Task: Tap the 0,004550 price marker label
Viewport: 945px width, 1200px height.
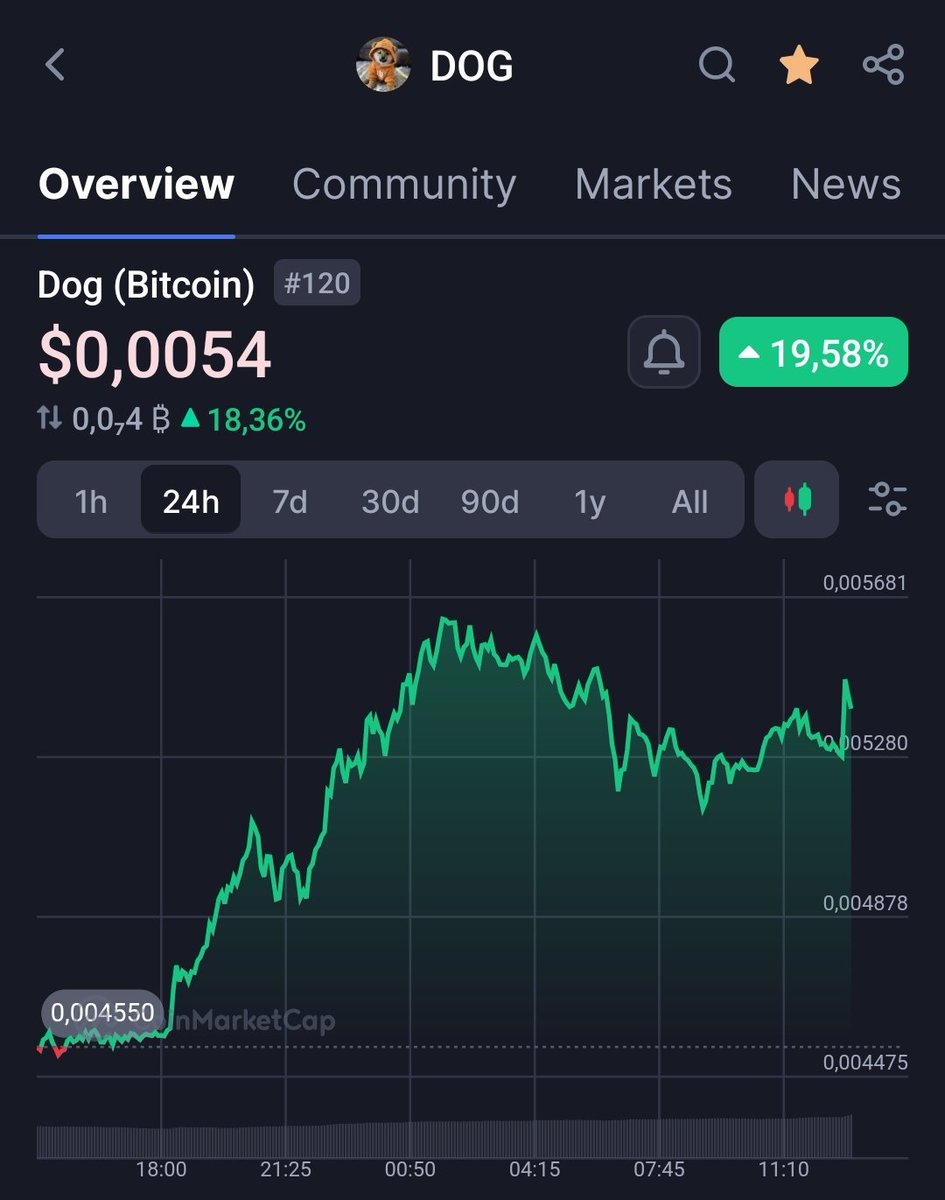Action: tap(102, 1013)
